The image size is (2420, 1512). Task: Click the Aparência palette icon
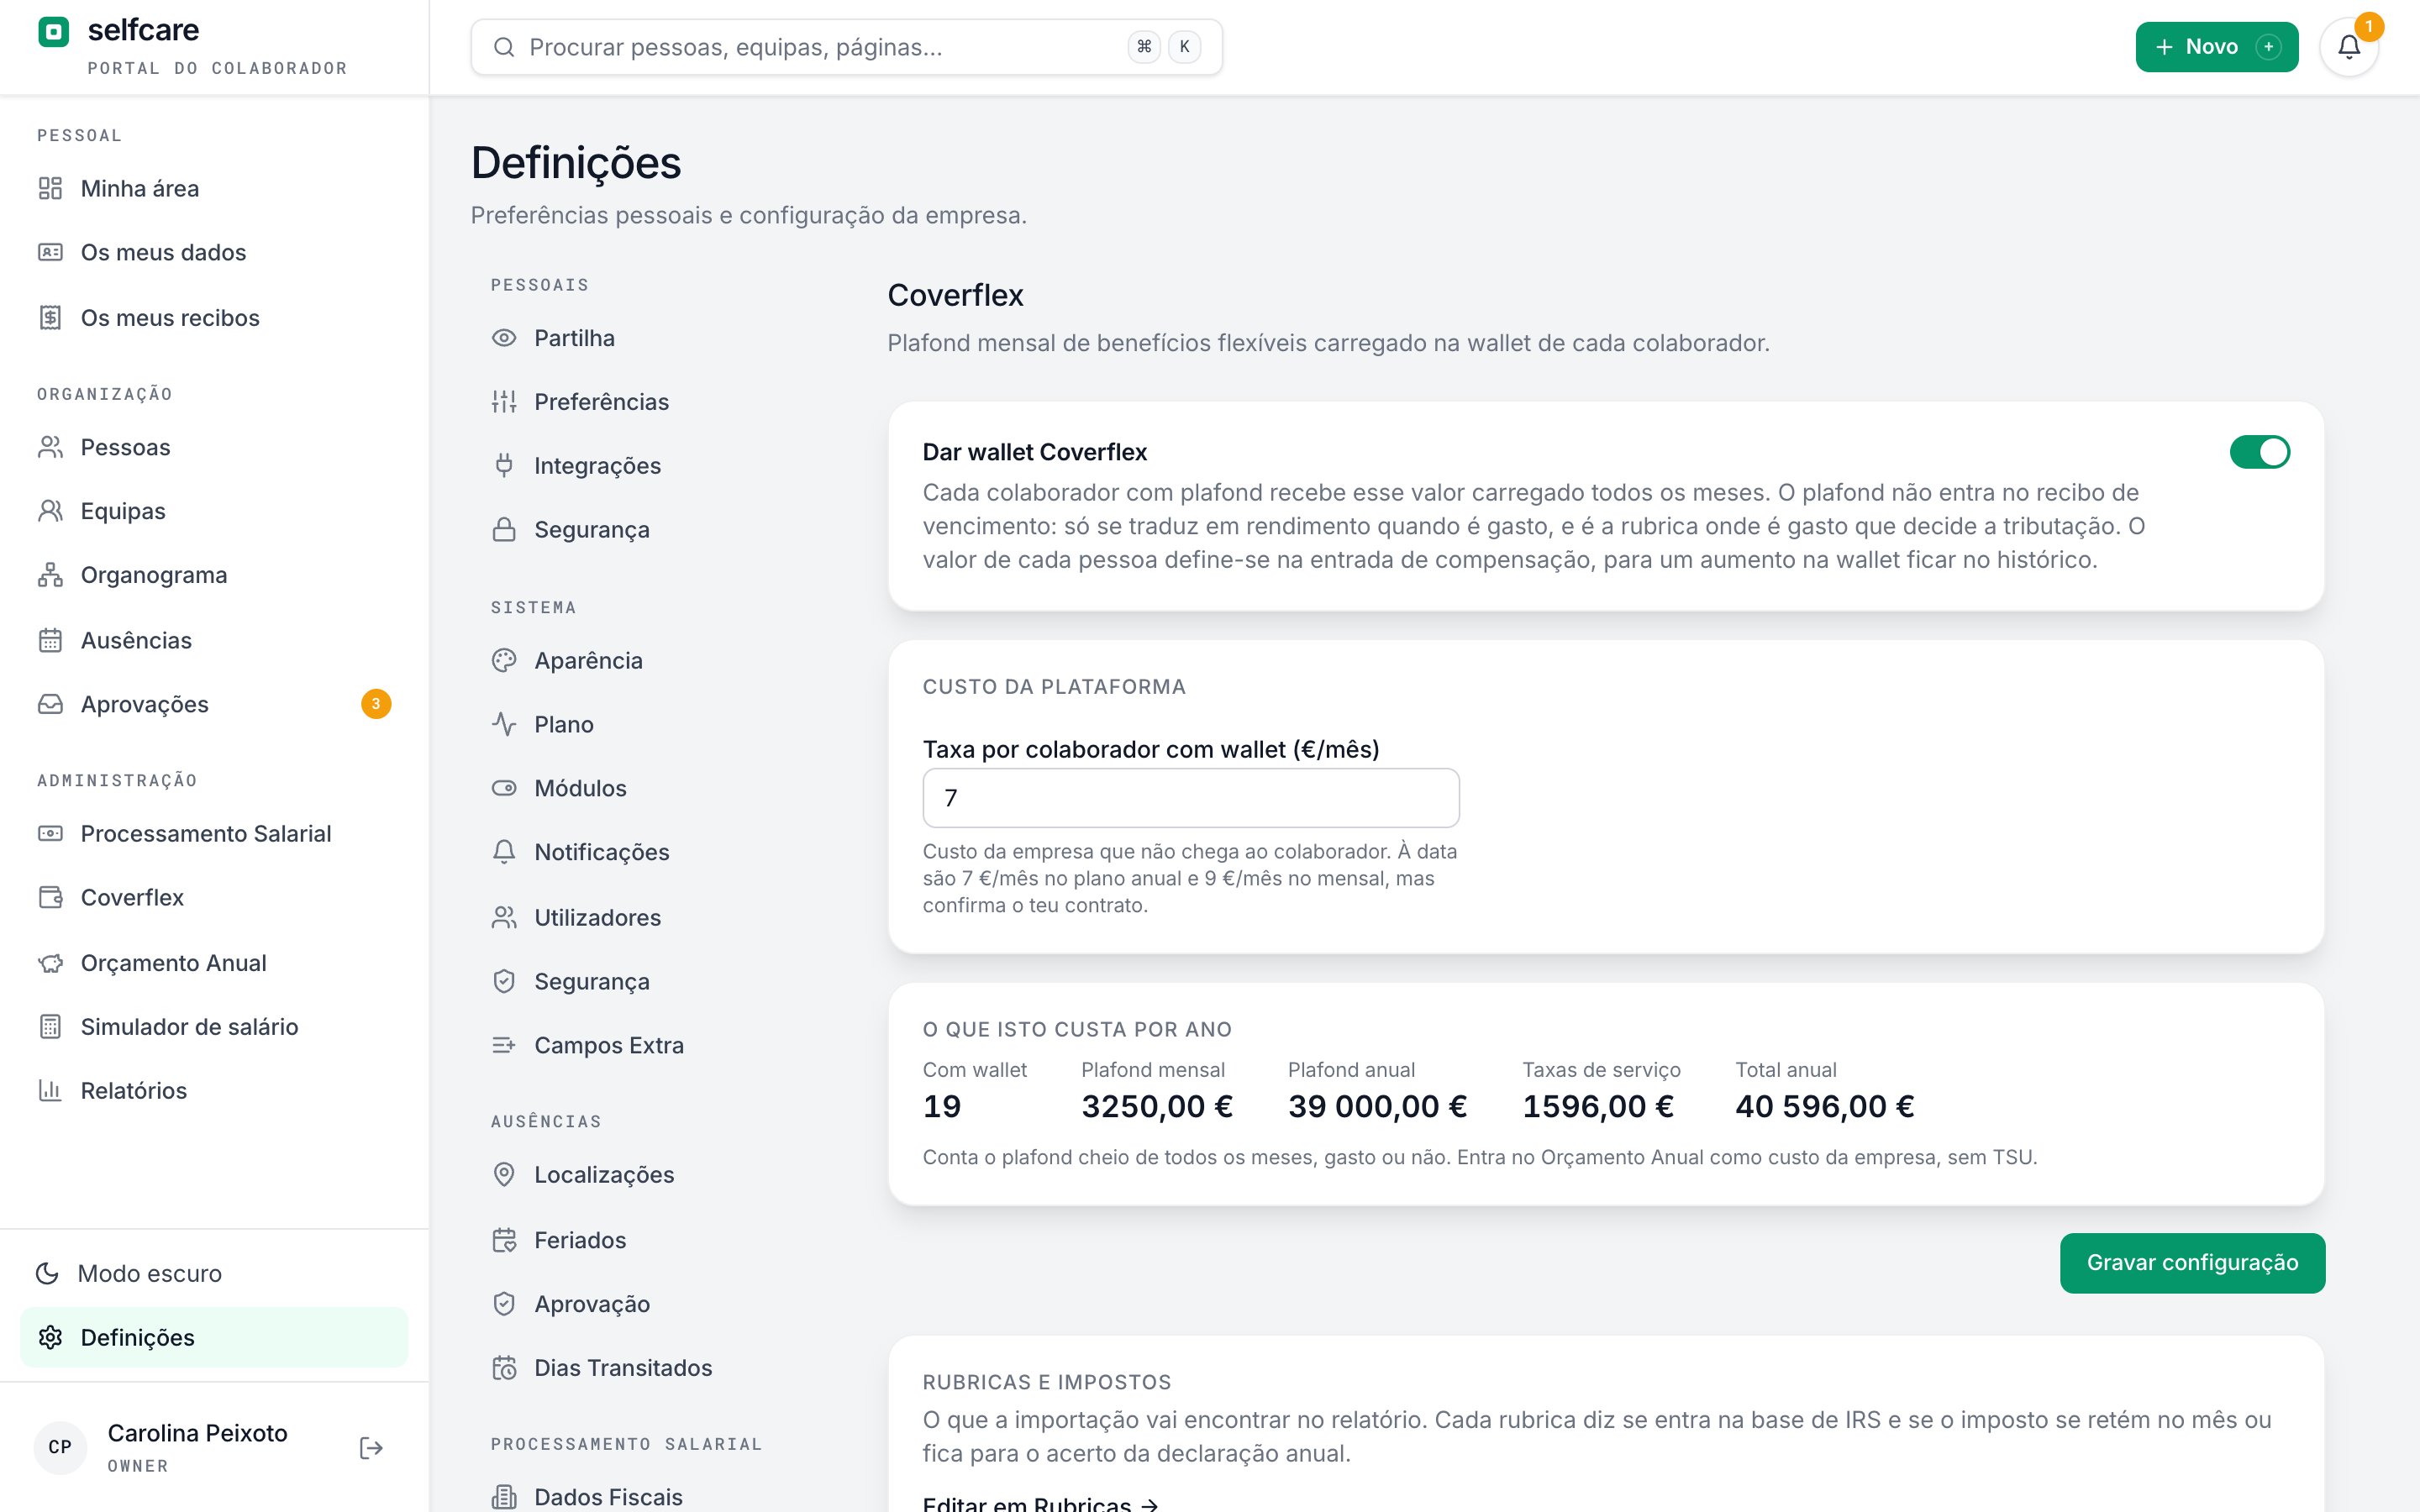click(504, 660)
